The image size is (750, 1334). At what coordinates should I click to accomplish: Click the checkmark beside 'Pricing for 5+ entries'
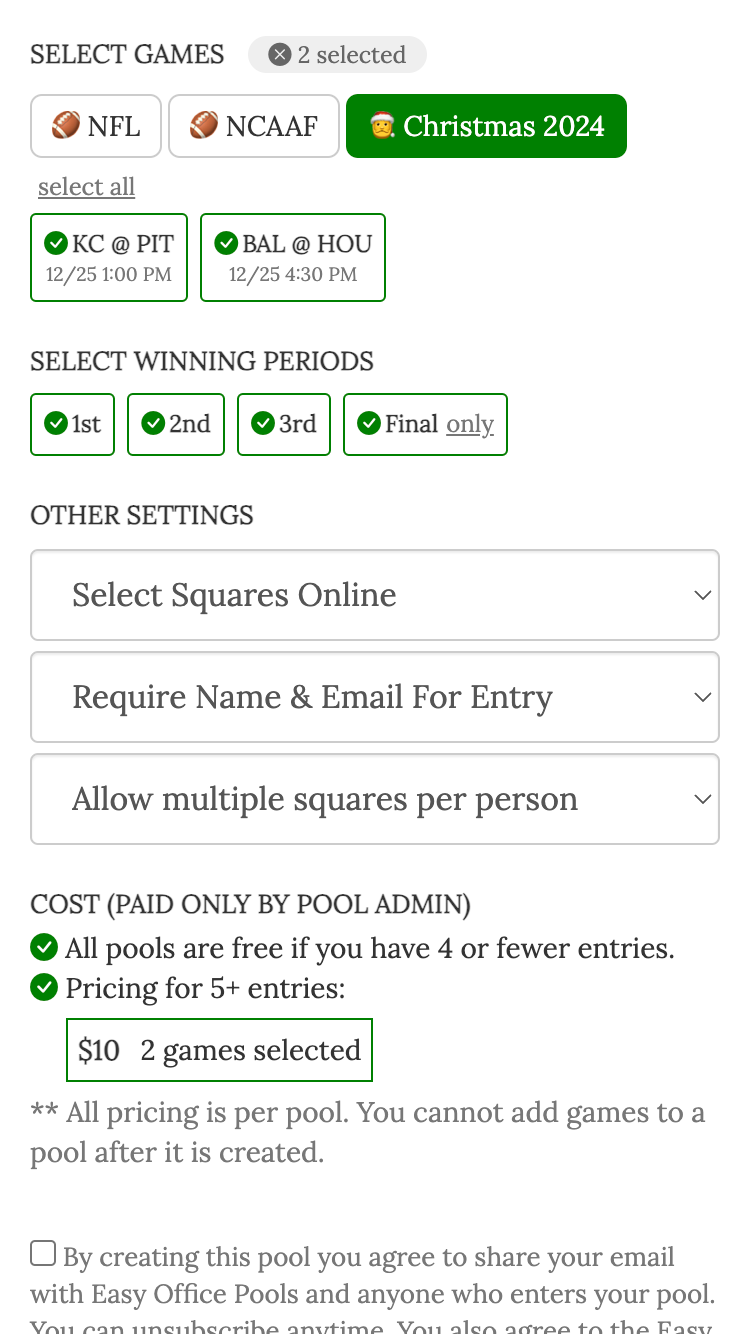tap(44, 987)
